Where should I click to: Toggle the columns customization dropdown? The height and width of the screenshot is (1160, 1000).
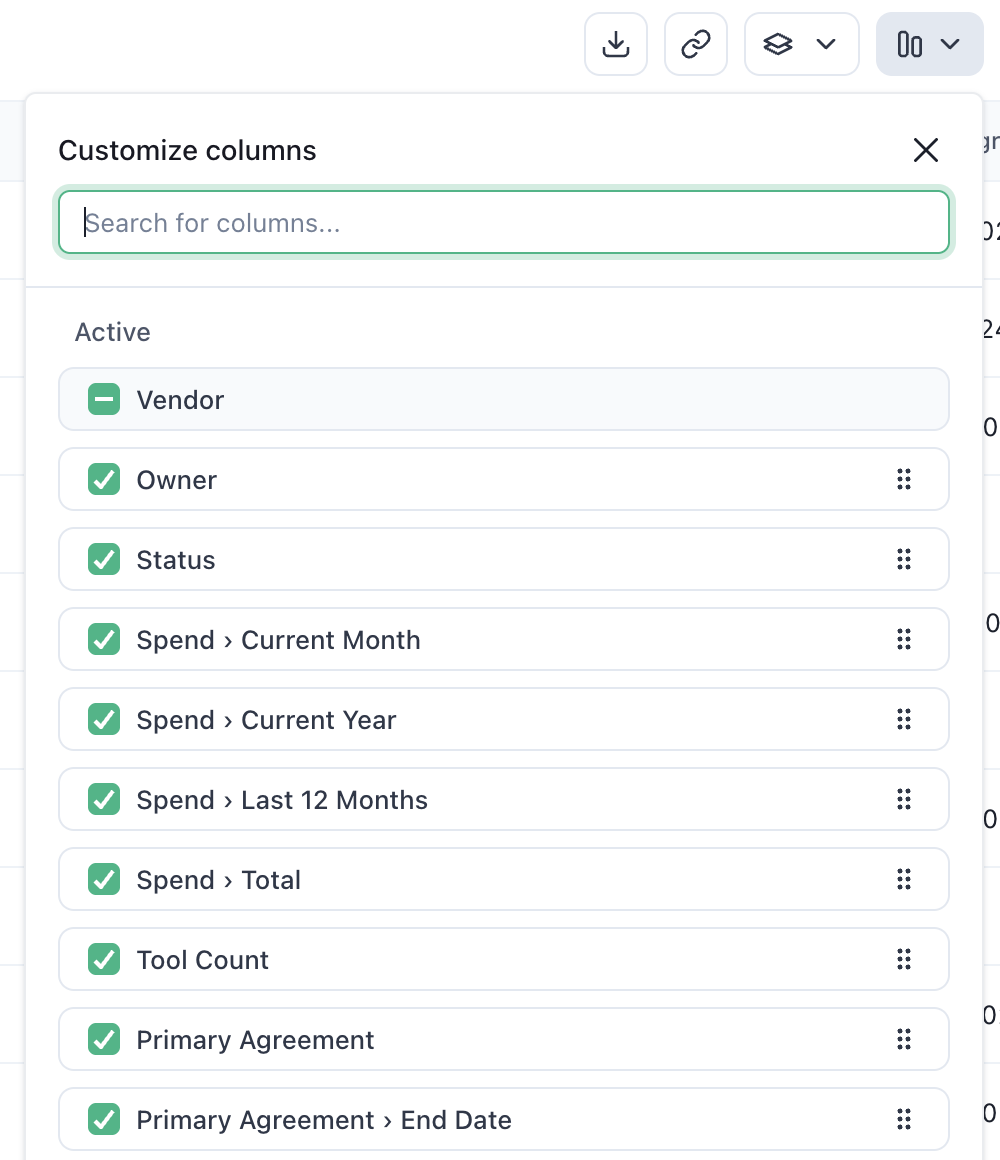tap(929, 44)
